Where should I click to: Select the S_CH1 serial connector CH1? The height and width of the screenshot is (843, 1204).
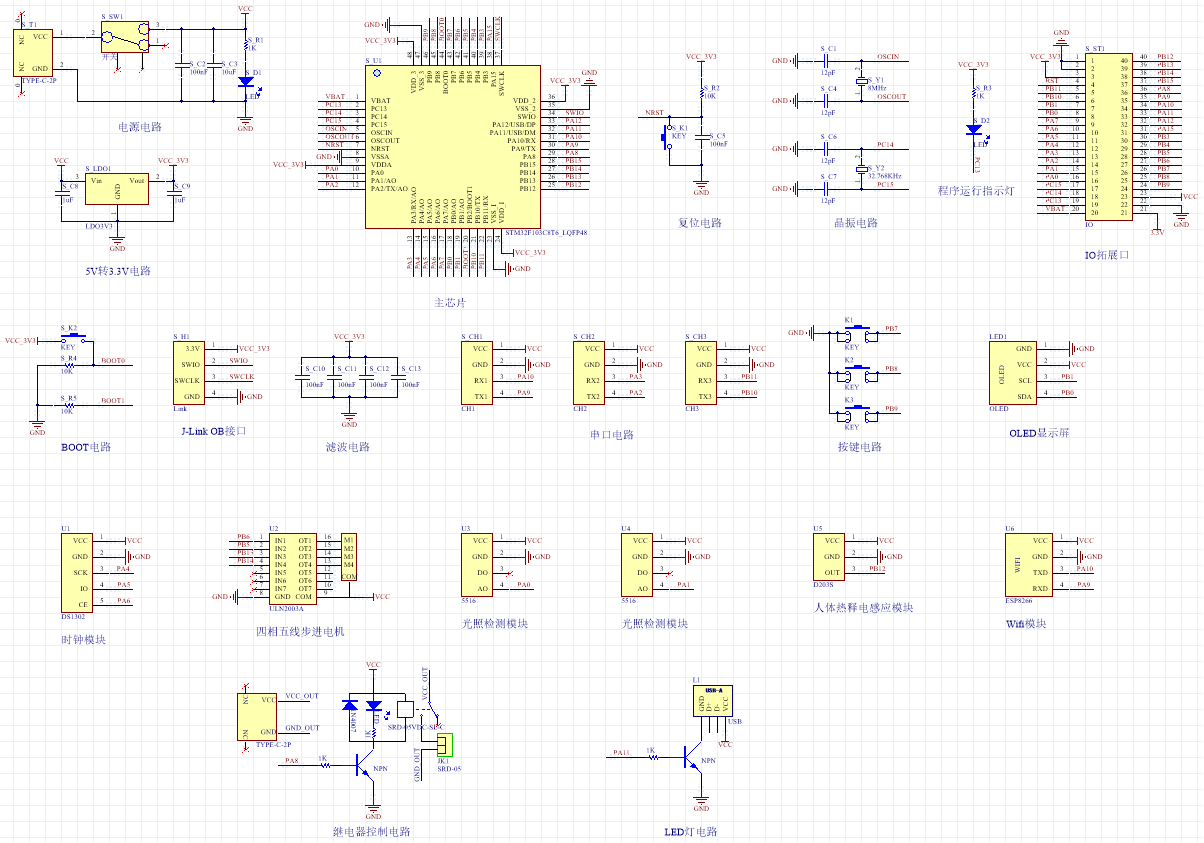click(x=479, y=372)
